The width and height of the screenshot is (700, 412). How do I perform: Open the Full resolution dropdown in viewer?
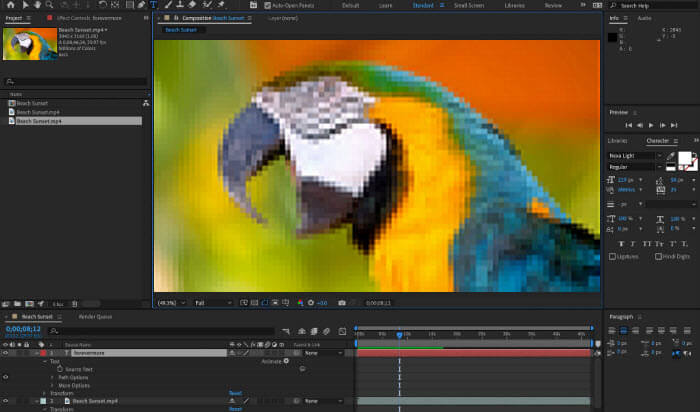point(212,302)
